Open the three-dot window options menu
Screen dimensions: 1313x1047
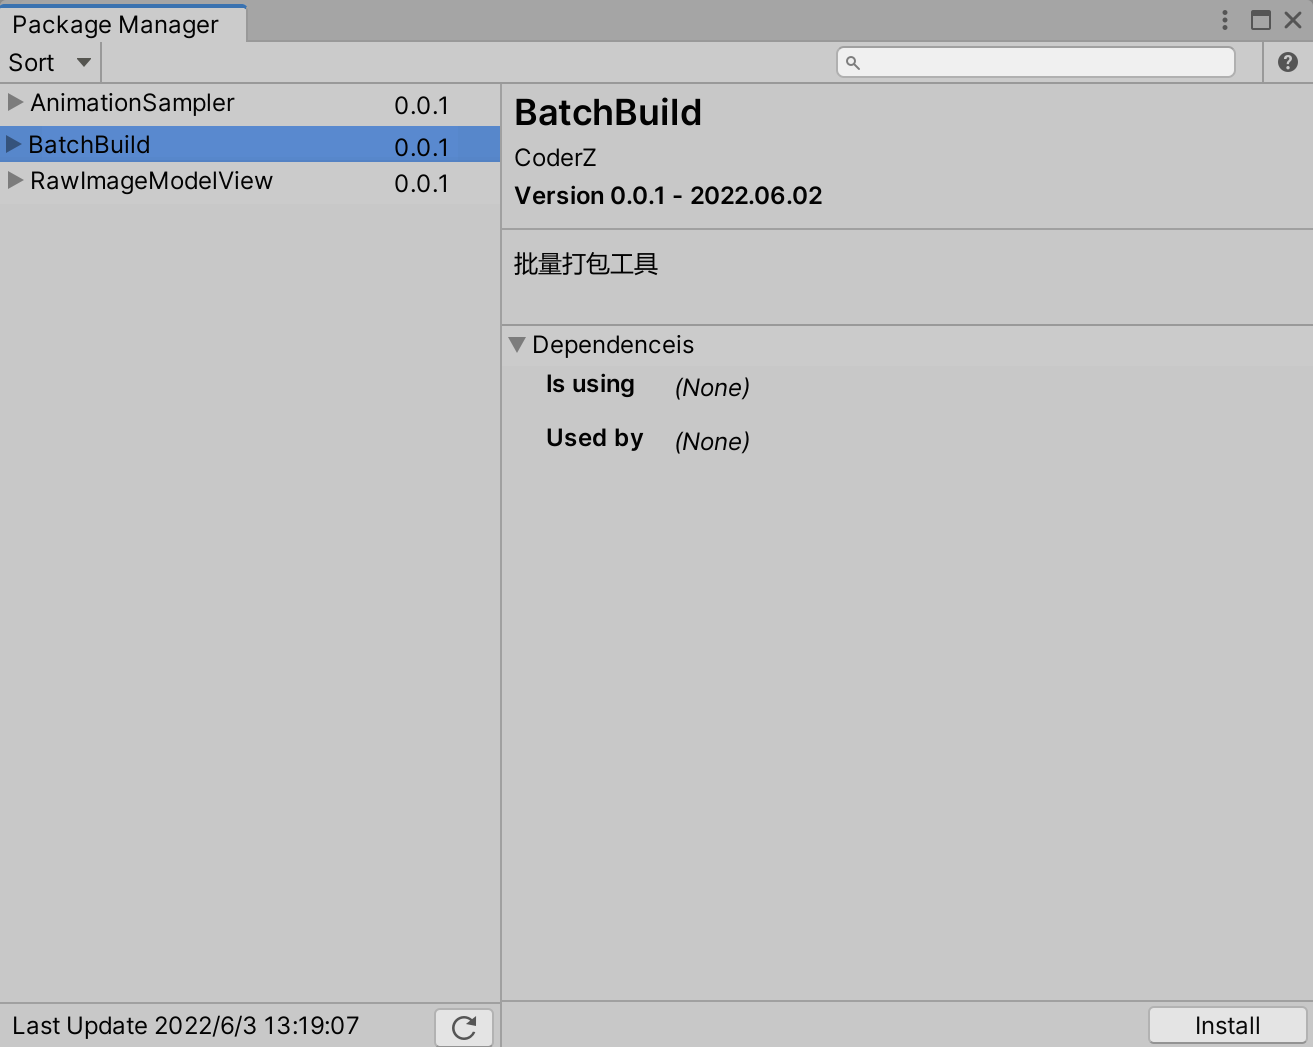1224,20
